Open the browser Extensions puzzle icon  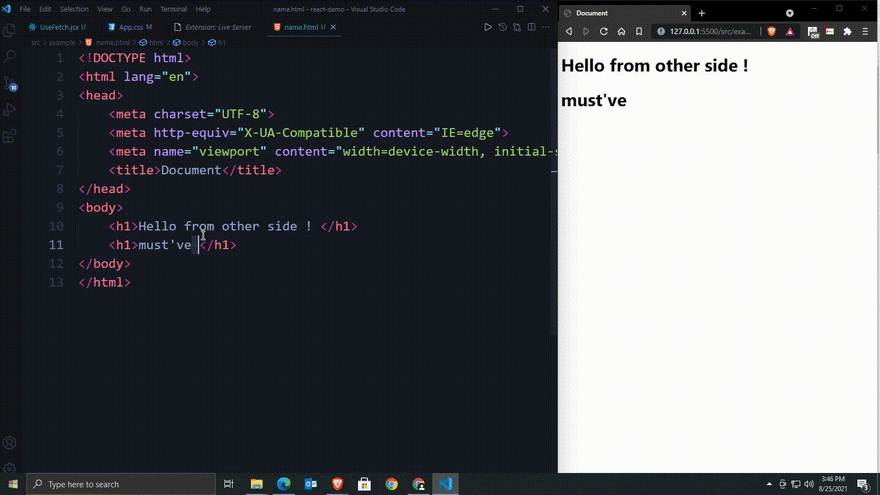pos(847,31)
